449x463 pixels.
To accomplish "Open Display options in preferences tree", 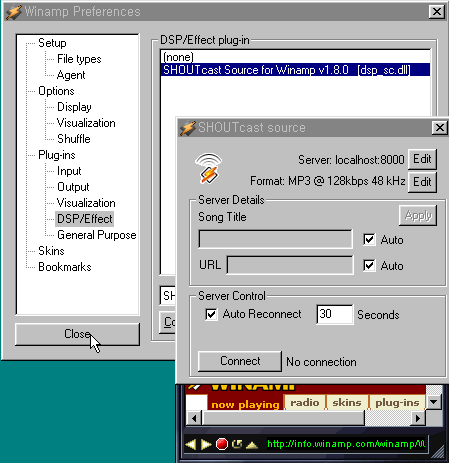I will pos(74,107).
